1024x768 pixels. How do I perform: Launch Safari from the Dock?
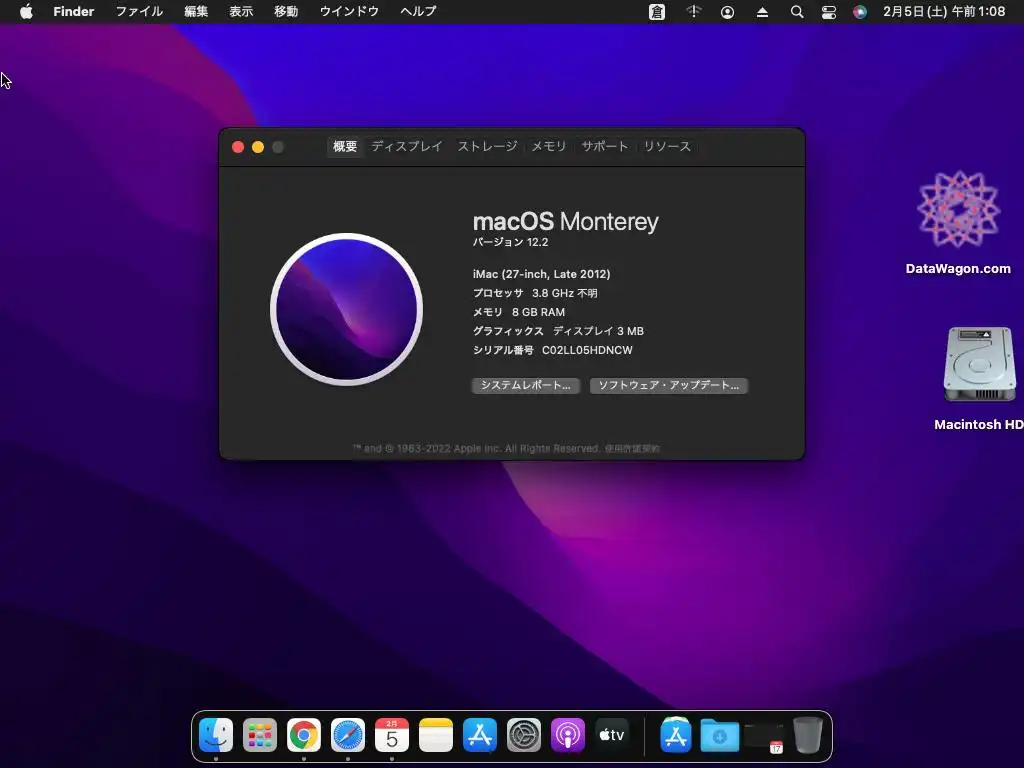pyautogui.click(x=347, y=735)
